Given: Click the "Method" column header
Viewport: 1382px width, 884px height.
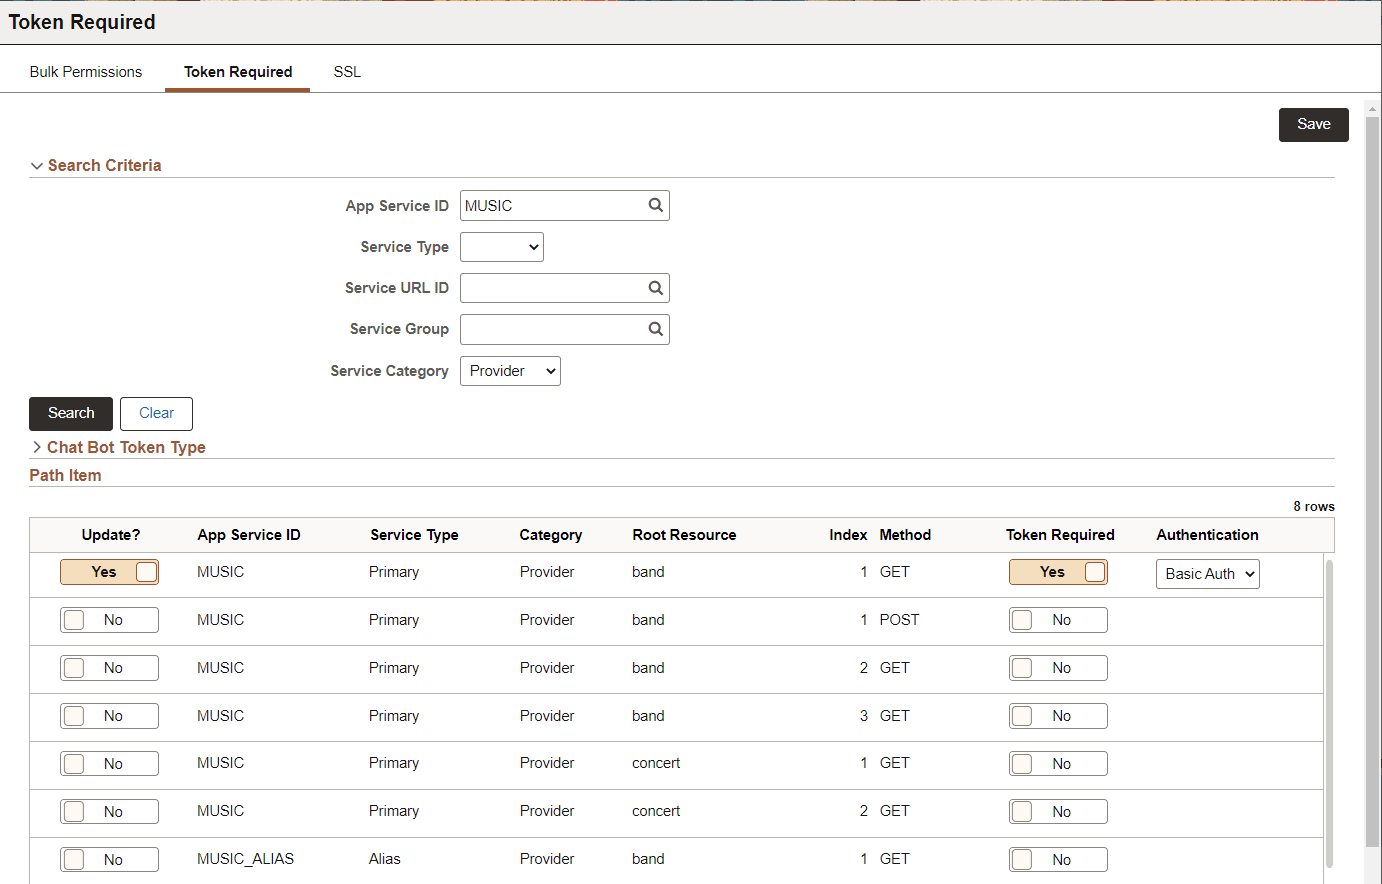Looking at the screenshot, I should pyautogui.click(x=905, y=535).
